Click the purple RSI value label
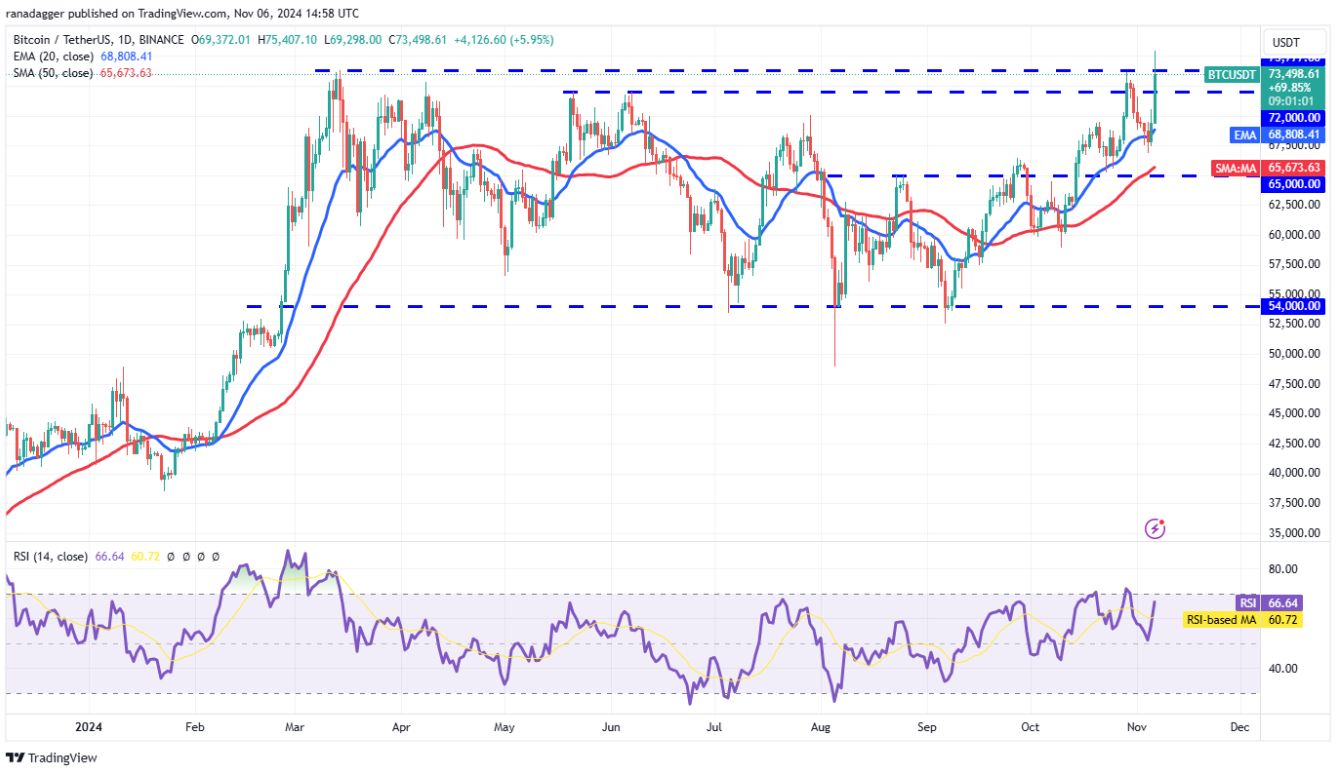This screenshot has width=1340, height=771. click(x=1247, y=604)
